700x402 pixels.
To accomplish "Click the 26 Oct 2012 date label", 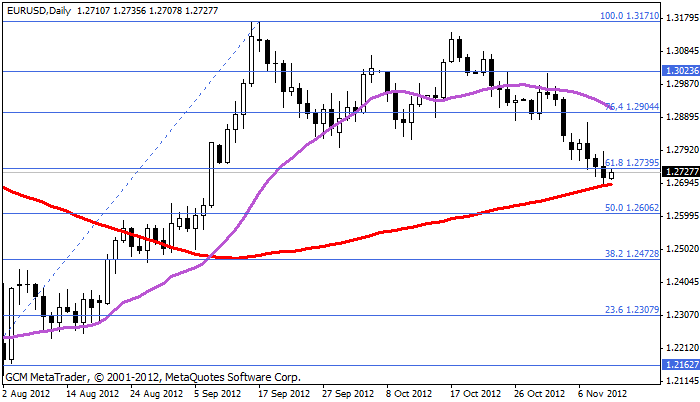I will pos(539,394).
